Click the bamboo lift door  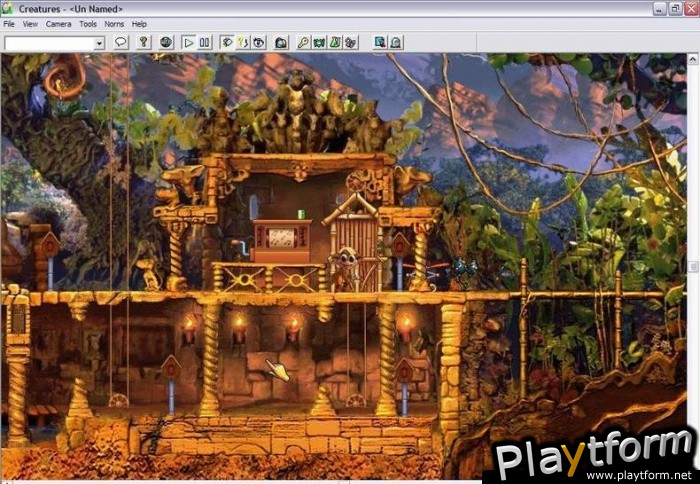(x=355, y=242)
